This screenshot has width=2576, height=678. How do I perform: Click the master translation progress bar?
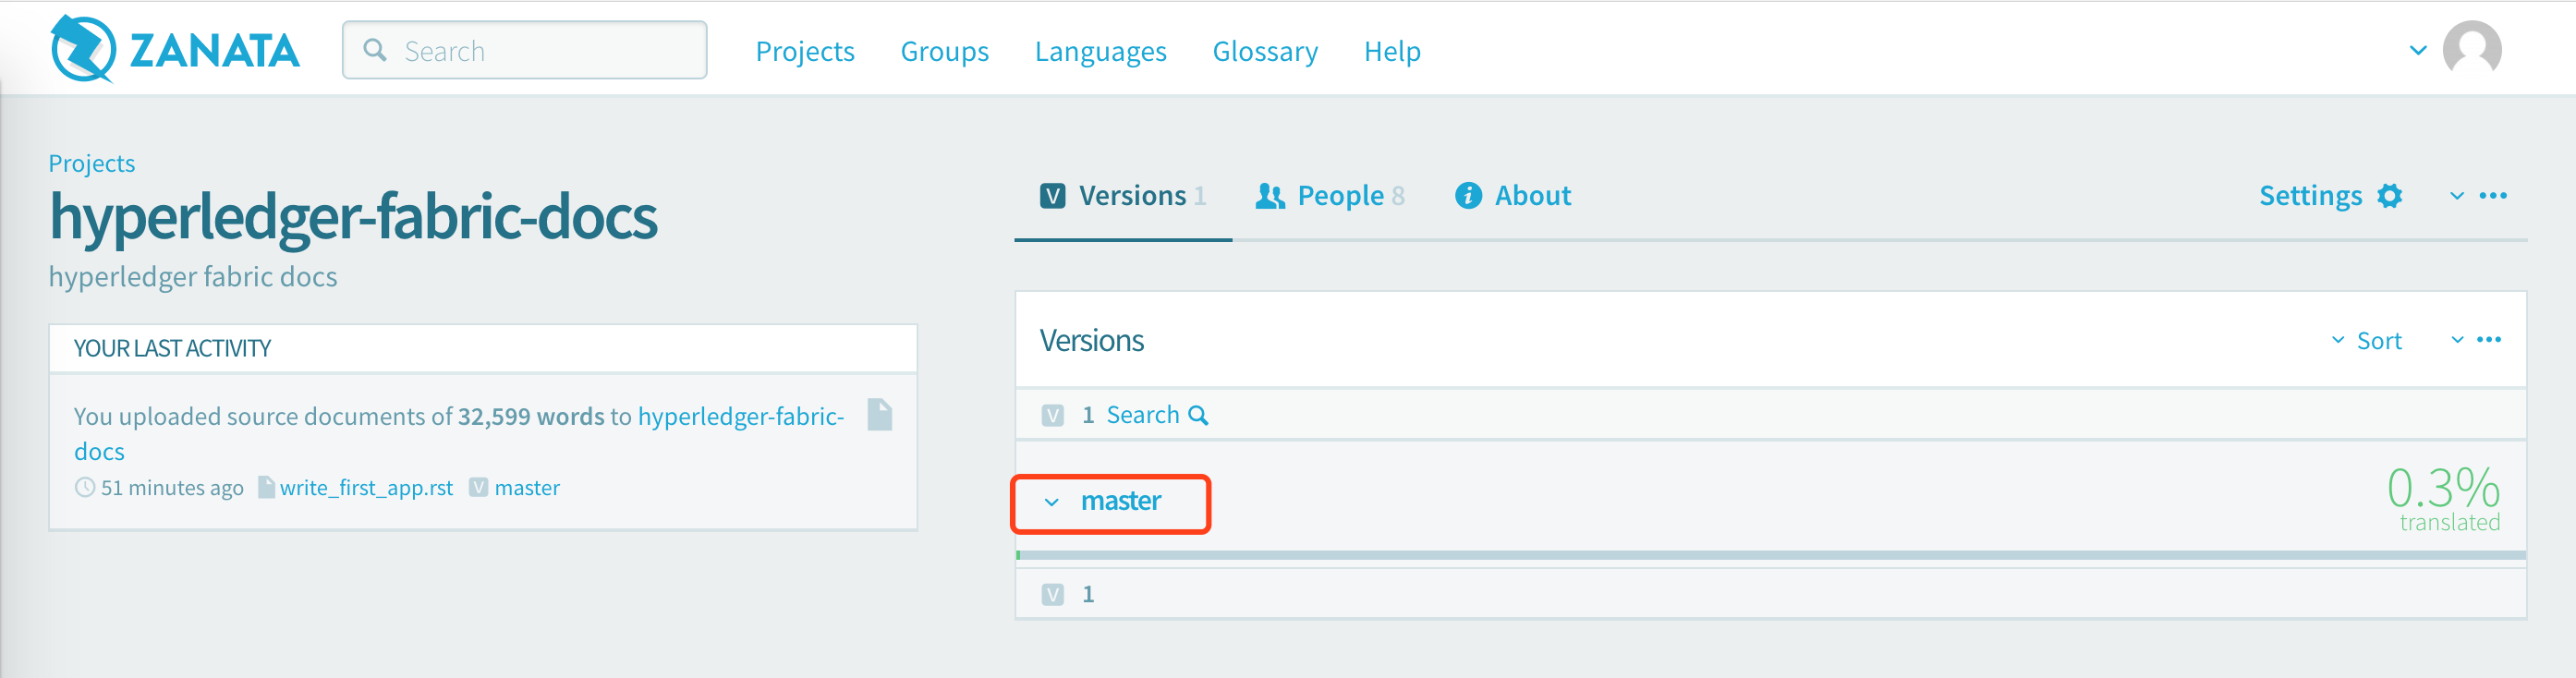pos(1770,555)
